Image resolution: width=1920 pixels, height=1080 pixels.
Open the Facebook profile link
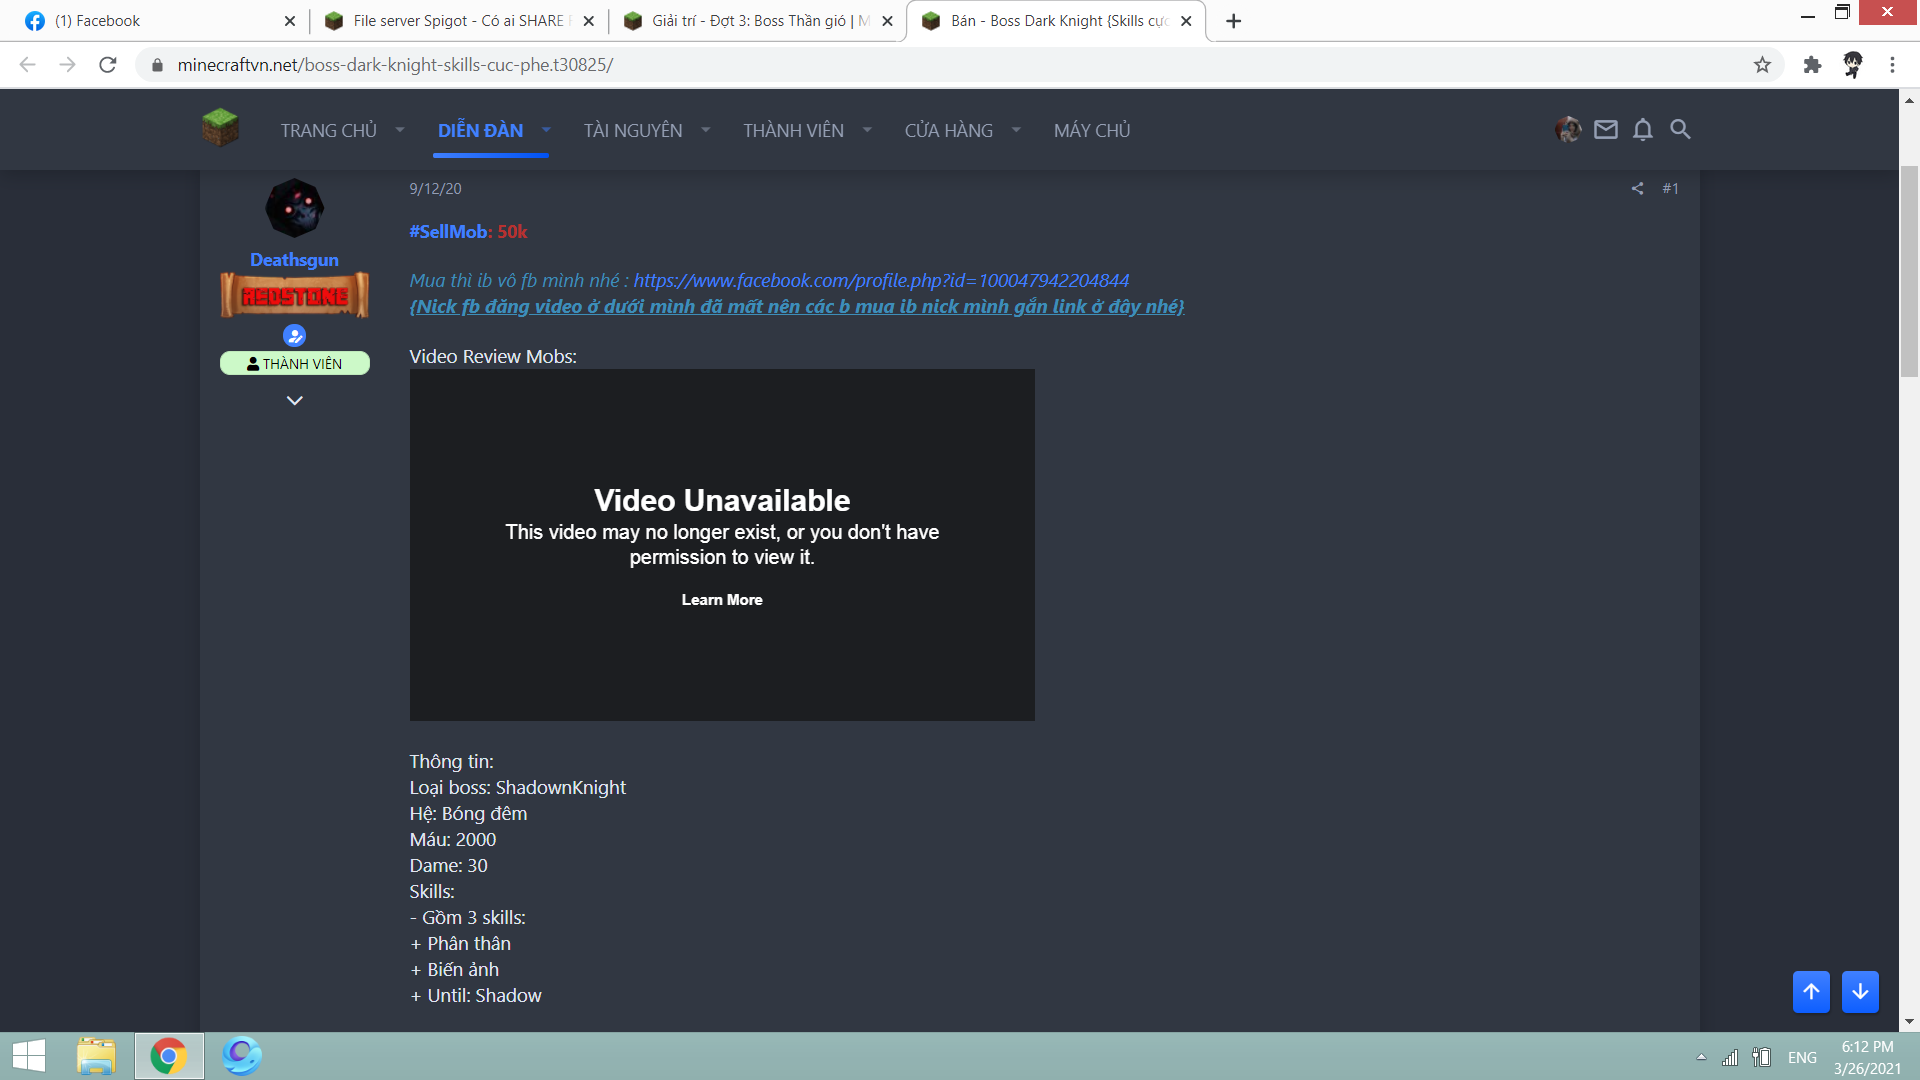pos(881,280)
